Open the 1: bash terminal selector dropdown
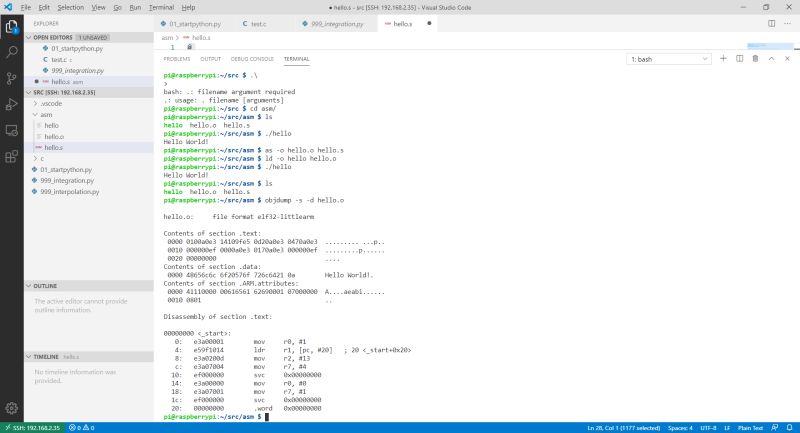The width and height of the screenshot is (800, 433). (x=668, y=59)
